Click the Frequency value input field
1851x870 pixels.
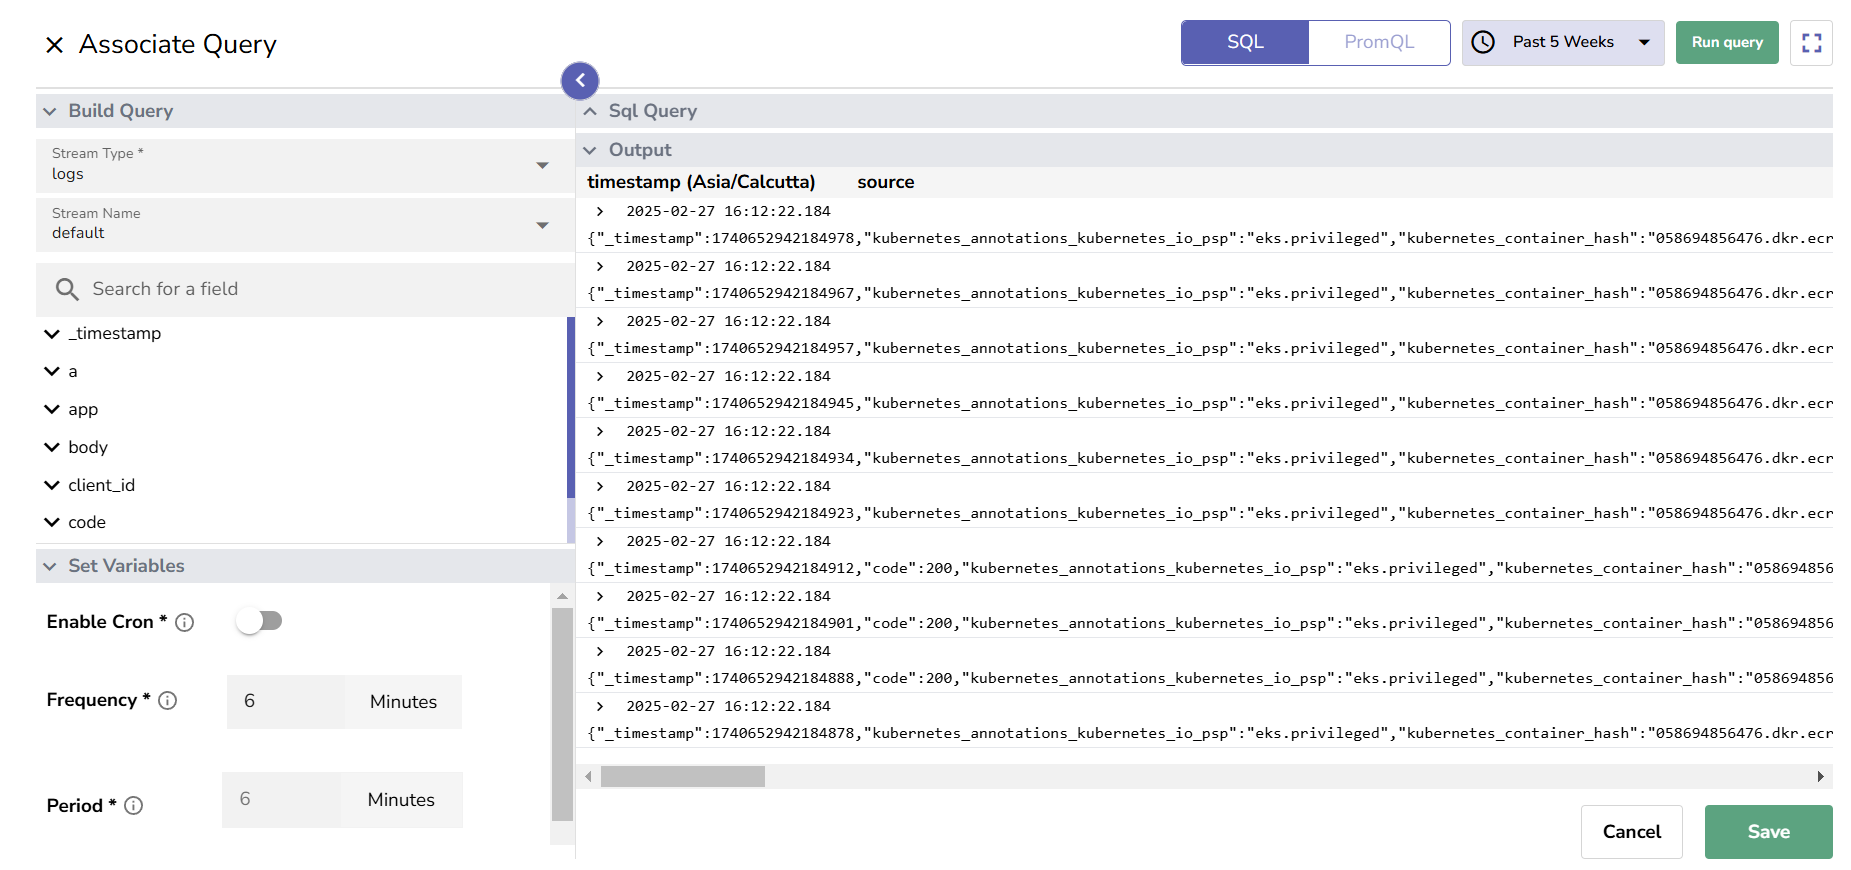(x=285, y=702)
